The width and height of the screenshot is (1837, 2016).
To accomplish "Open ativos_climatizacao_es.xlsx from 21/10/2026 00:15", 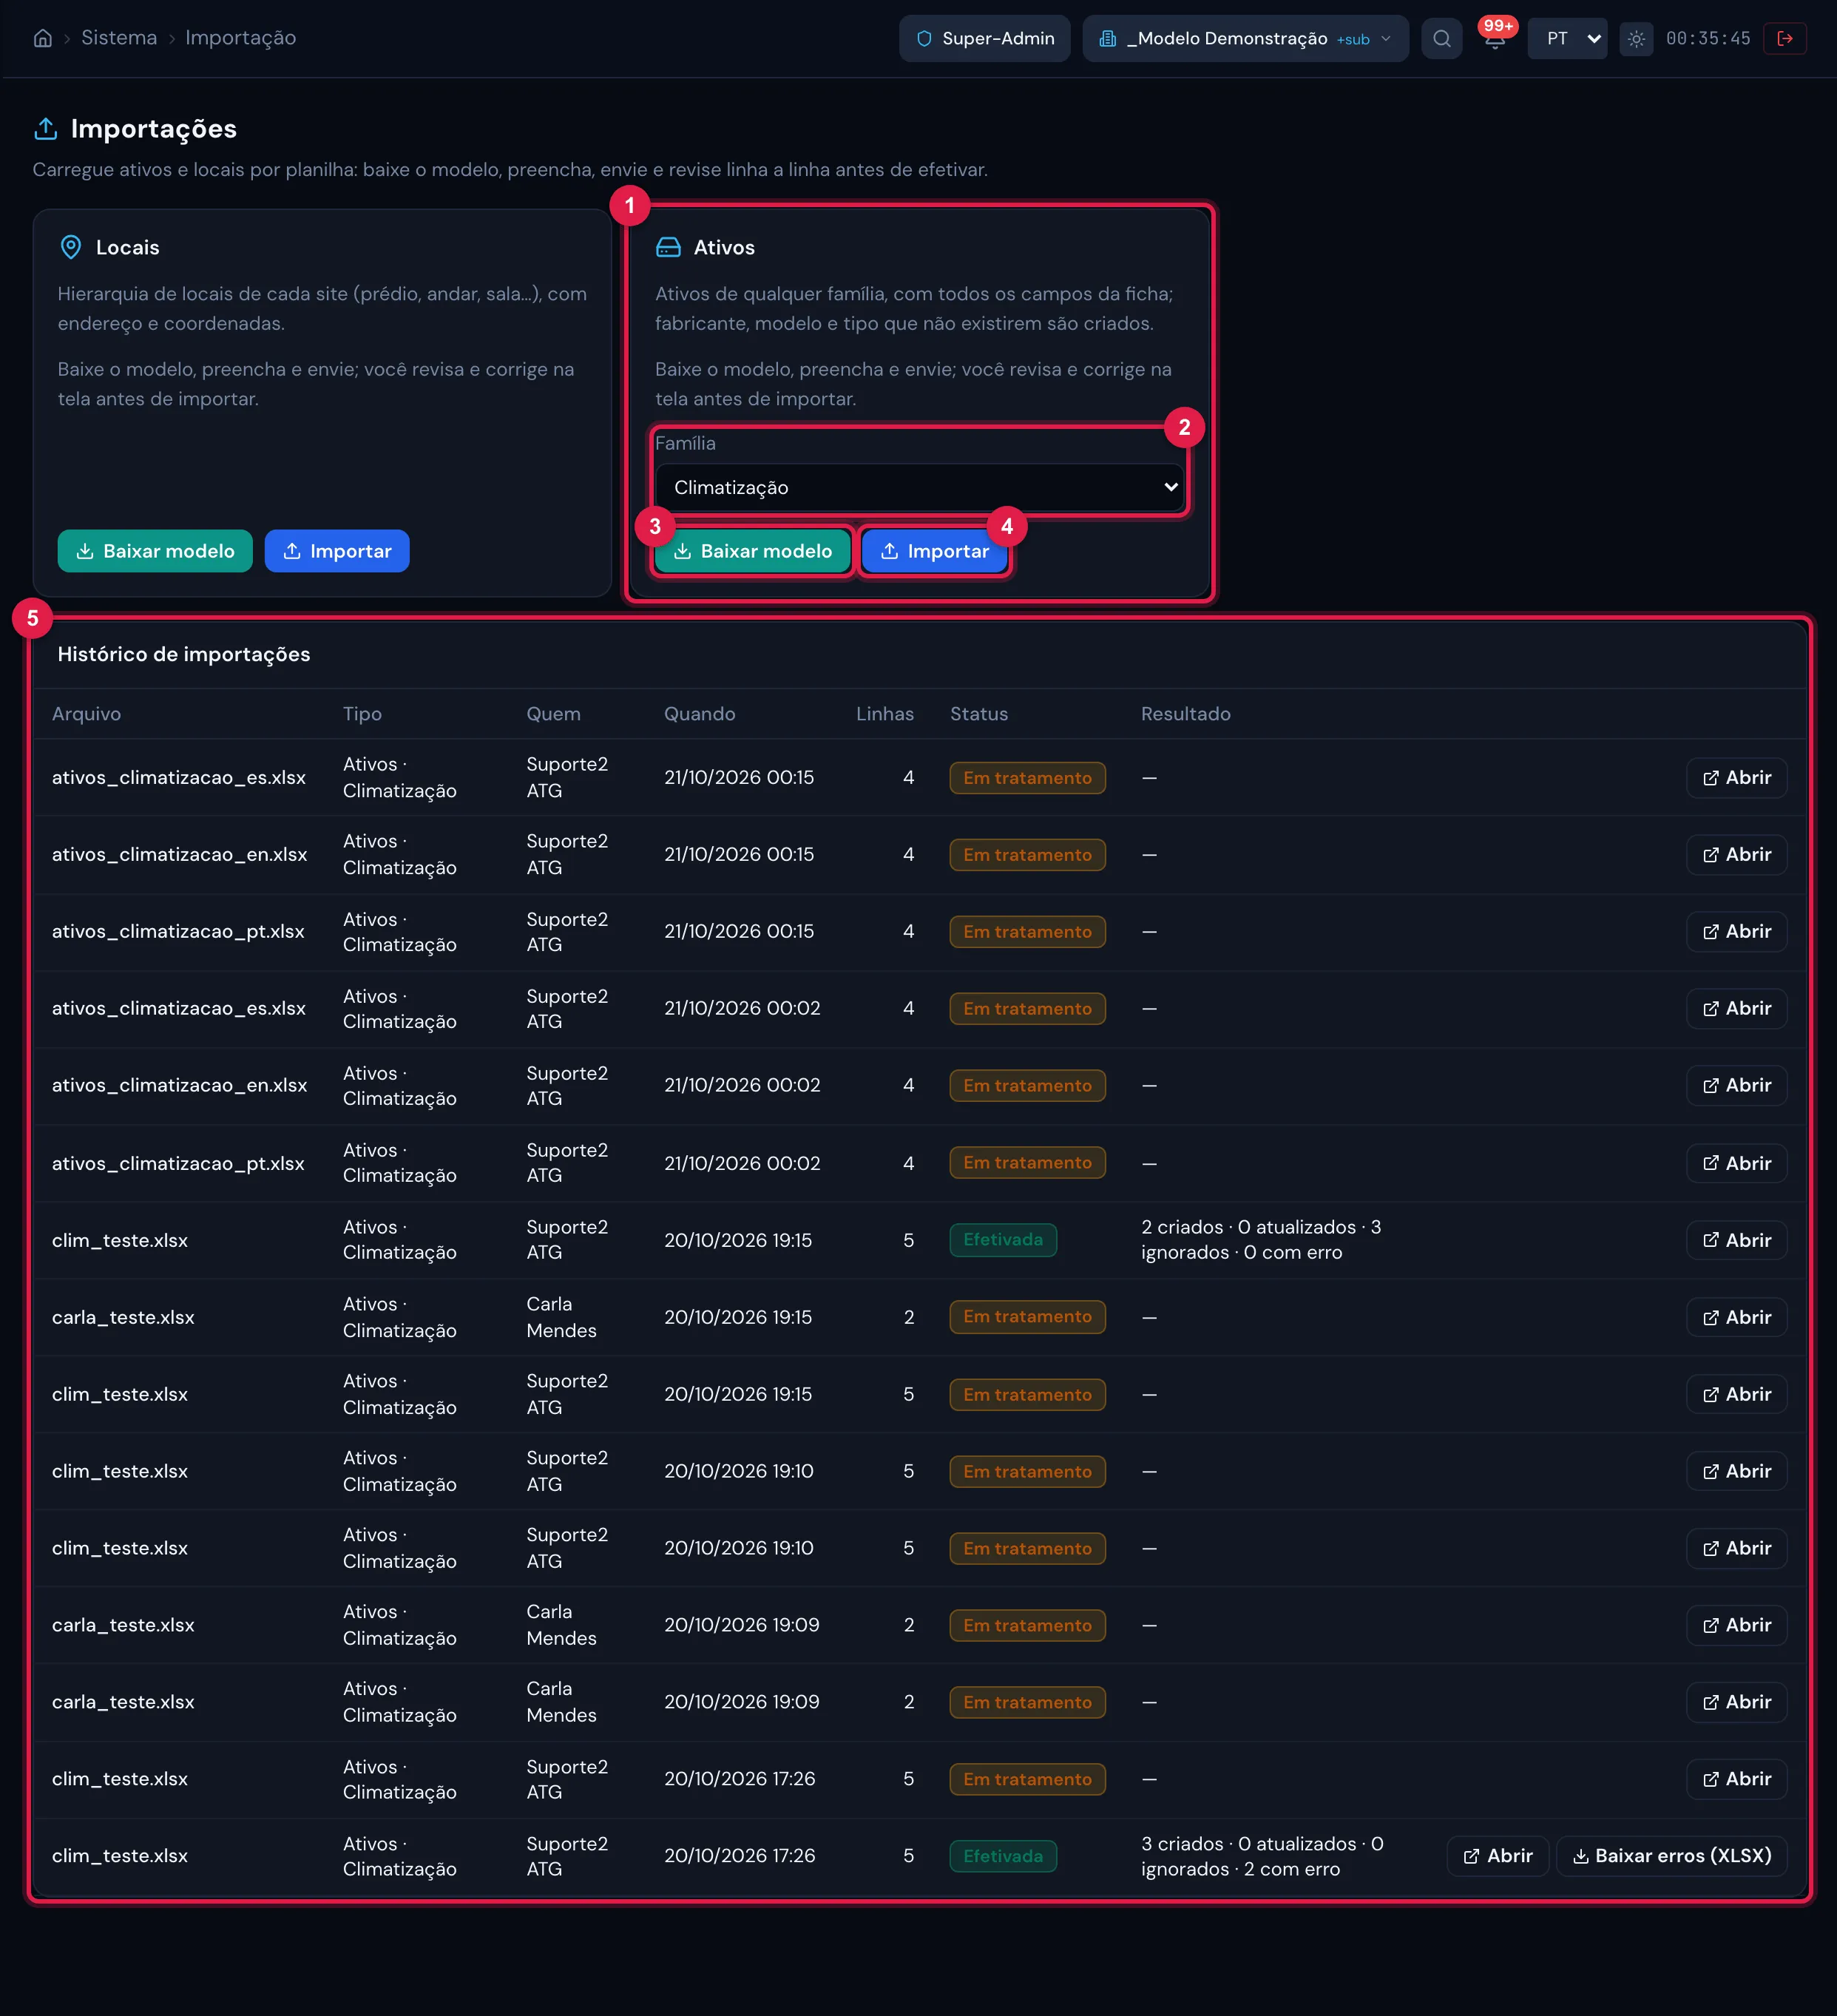I will click(x=1736, y=778).
